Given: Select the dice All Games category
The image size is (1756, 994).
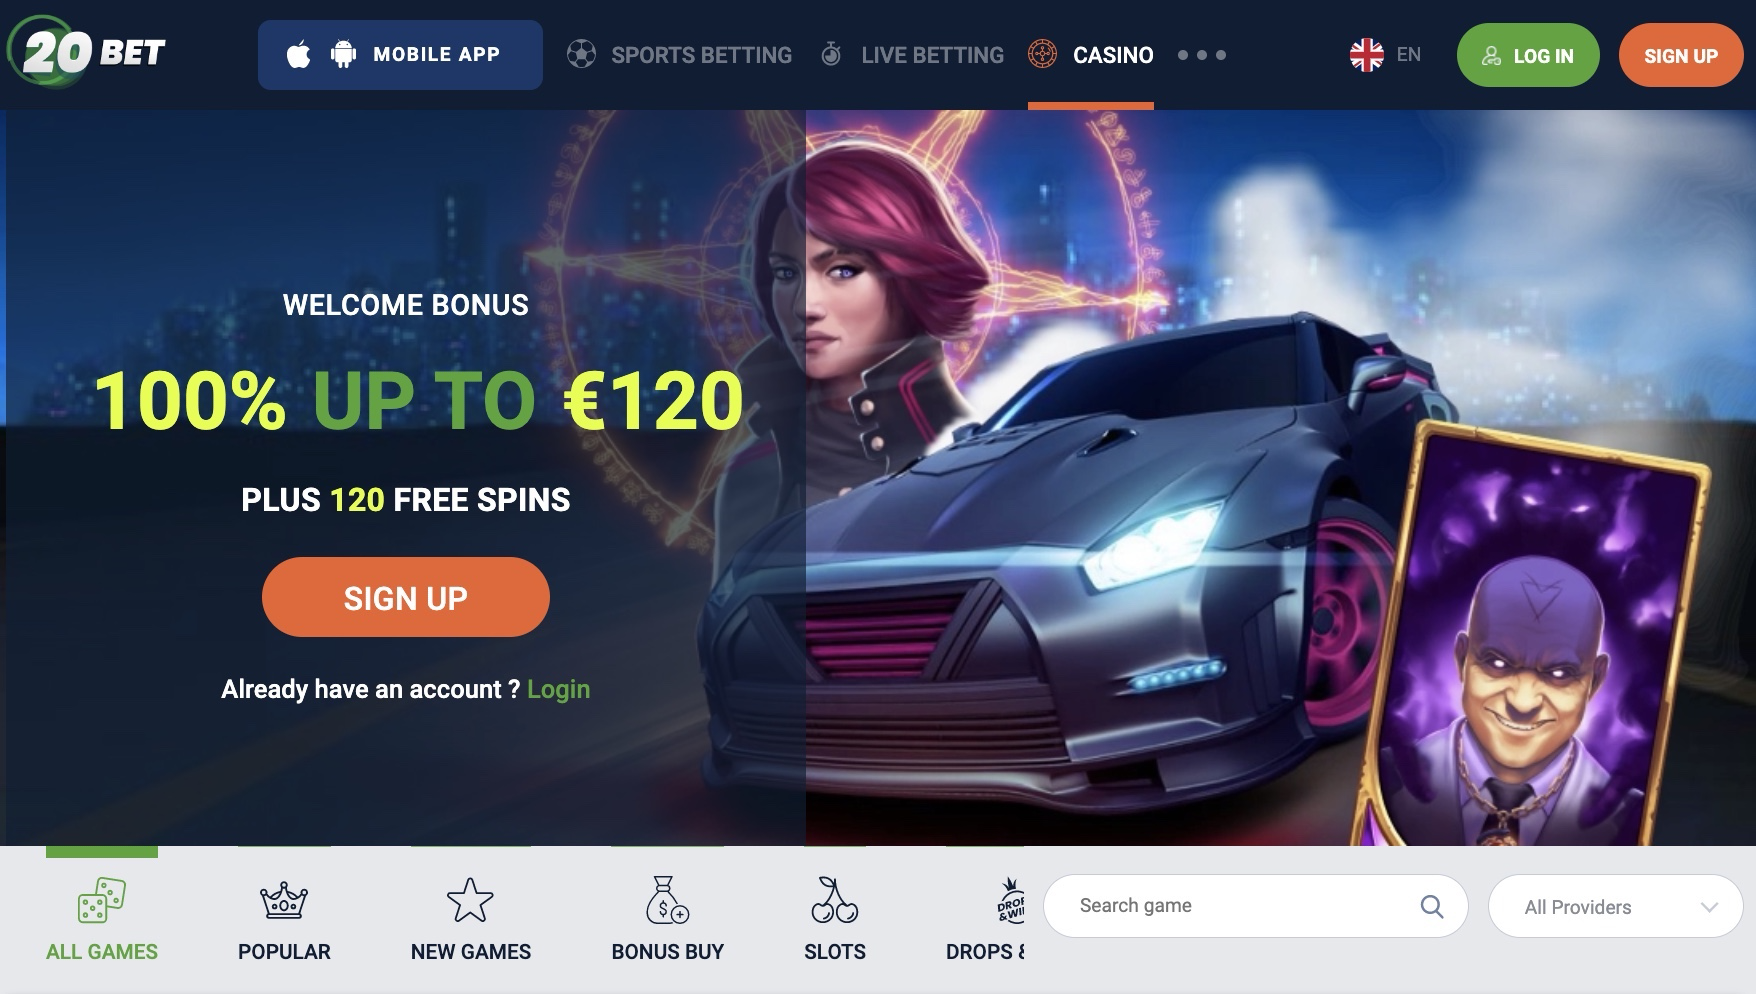Looking at the screenshot, I should point(102,920).
